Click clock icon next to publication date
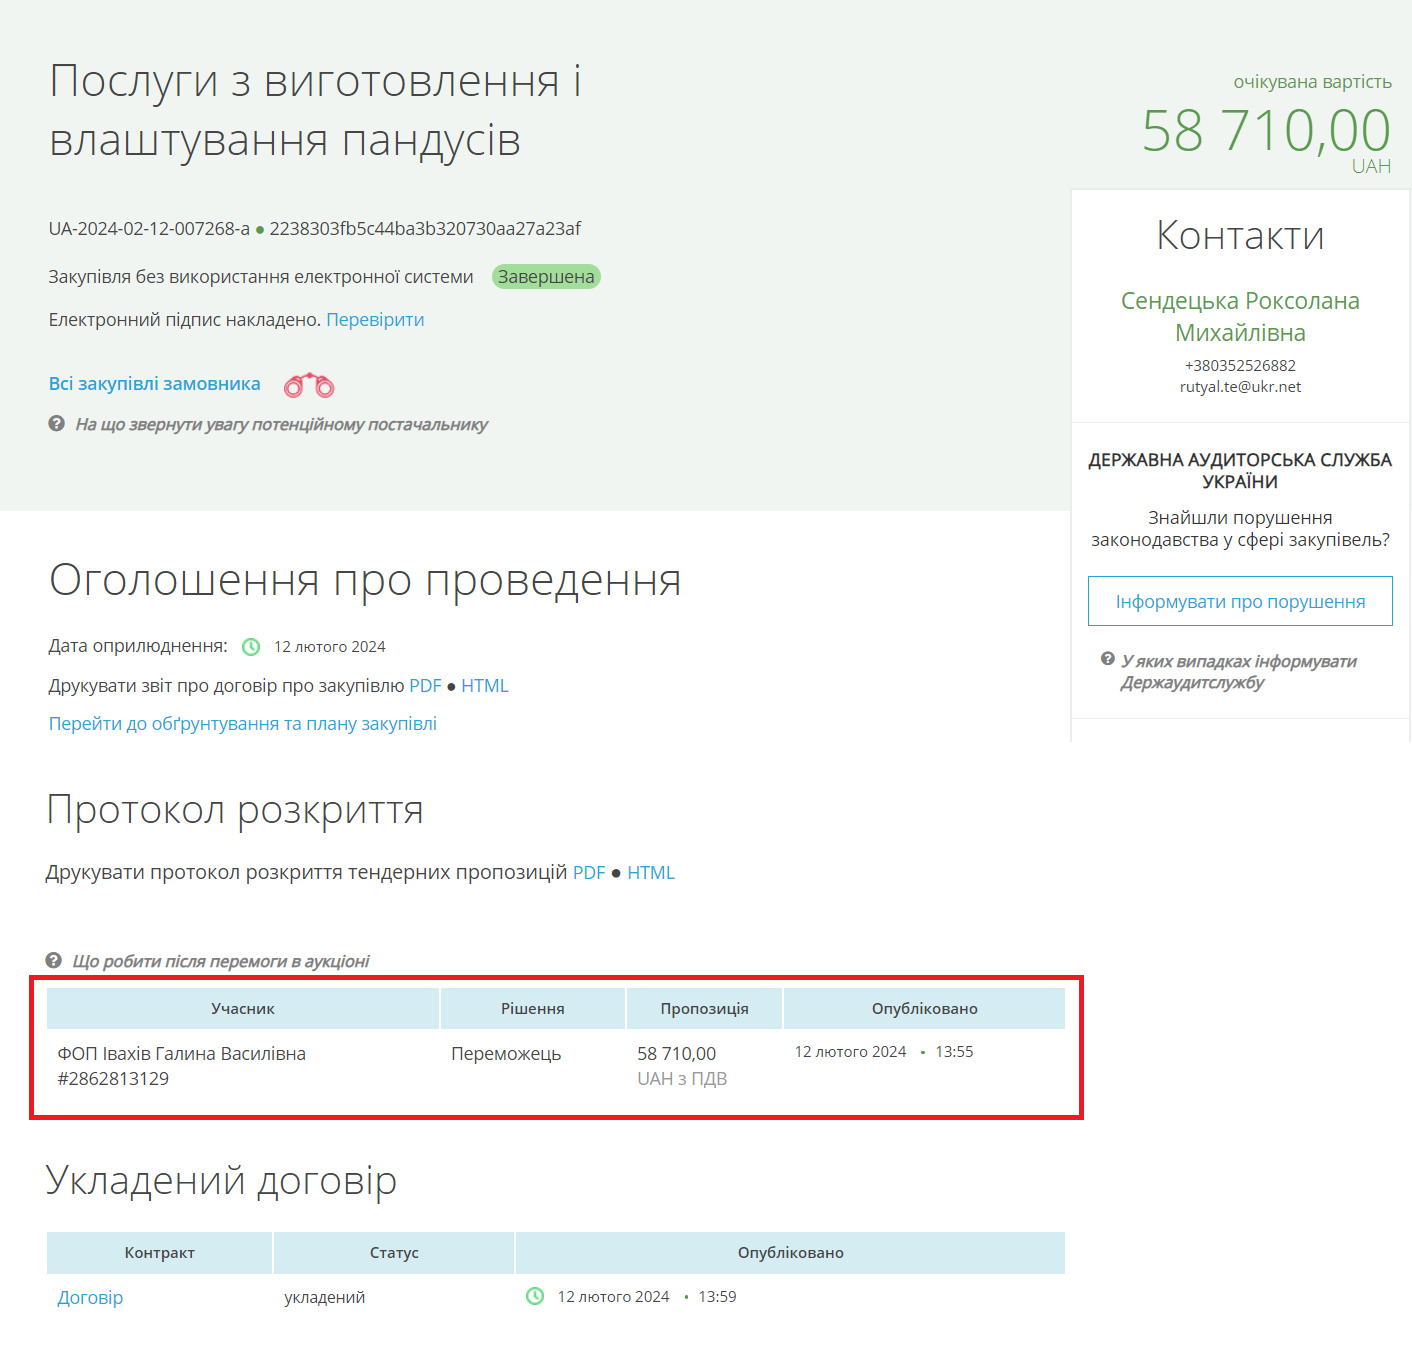The height and width of the screenshot is (1364, 1412). pos(251,647)
